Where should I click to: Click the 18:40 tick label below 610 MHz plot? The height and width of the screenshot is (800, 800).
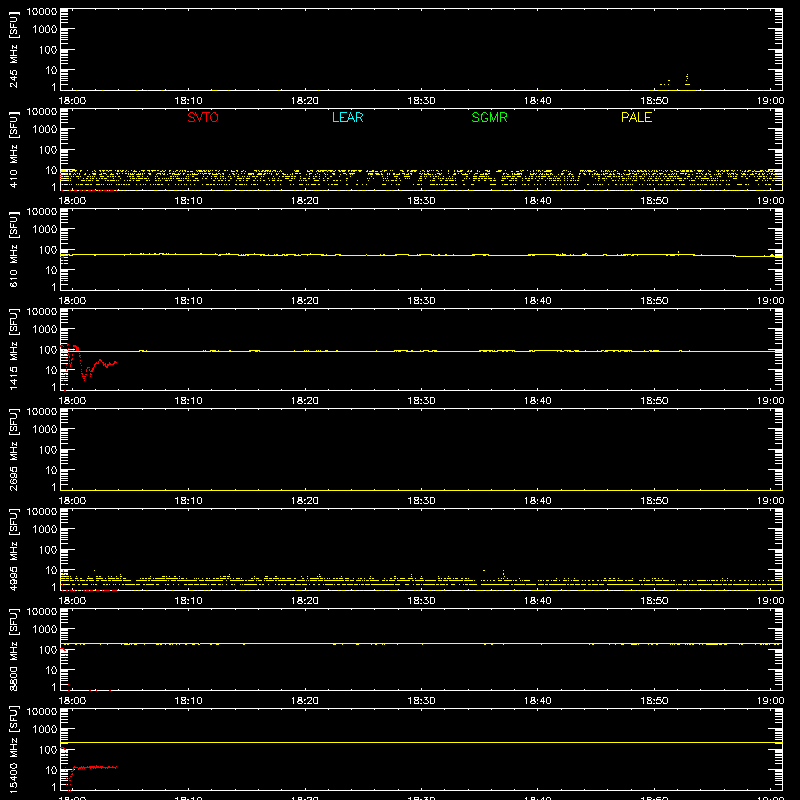coord(537,301)
